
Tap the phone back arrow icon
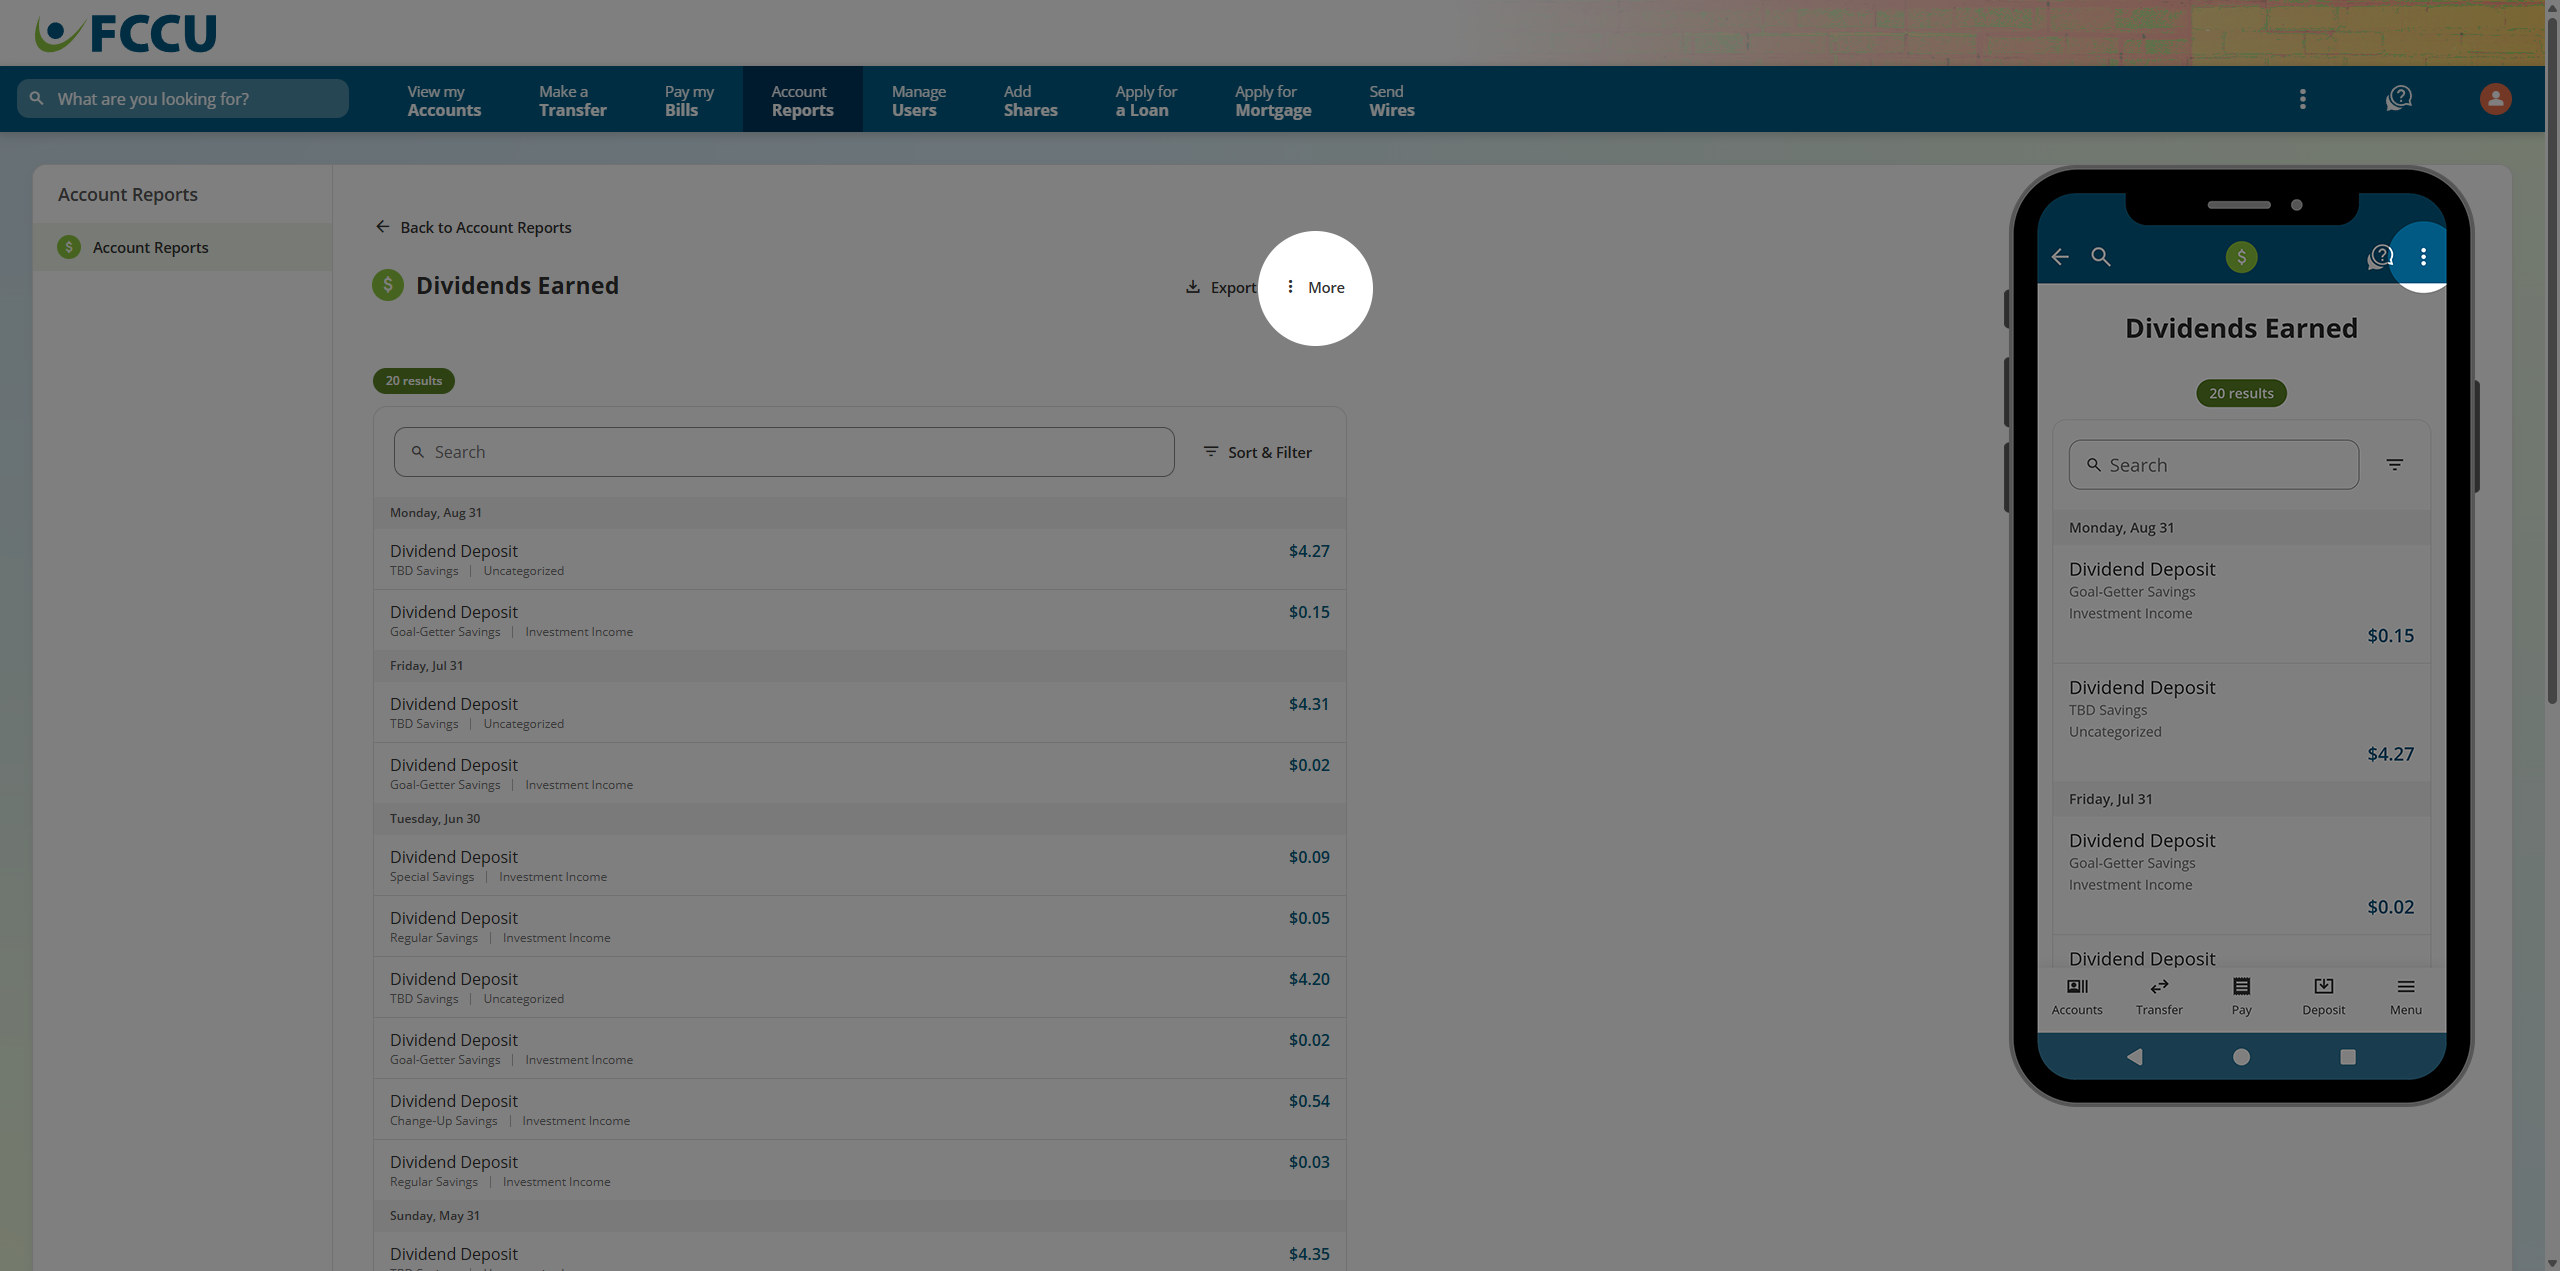coord(2060,257)
